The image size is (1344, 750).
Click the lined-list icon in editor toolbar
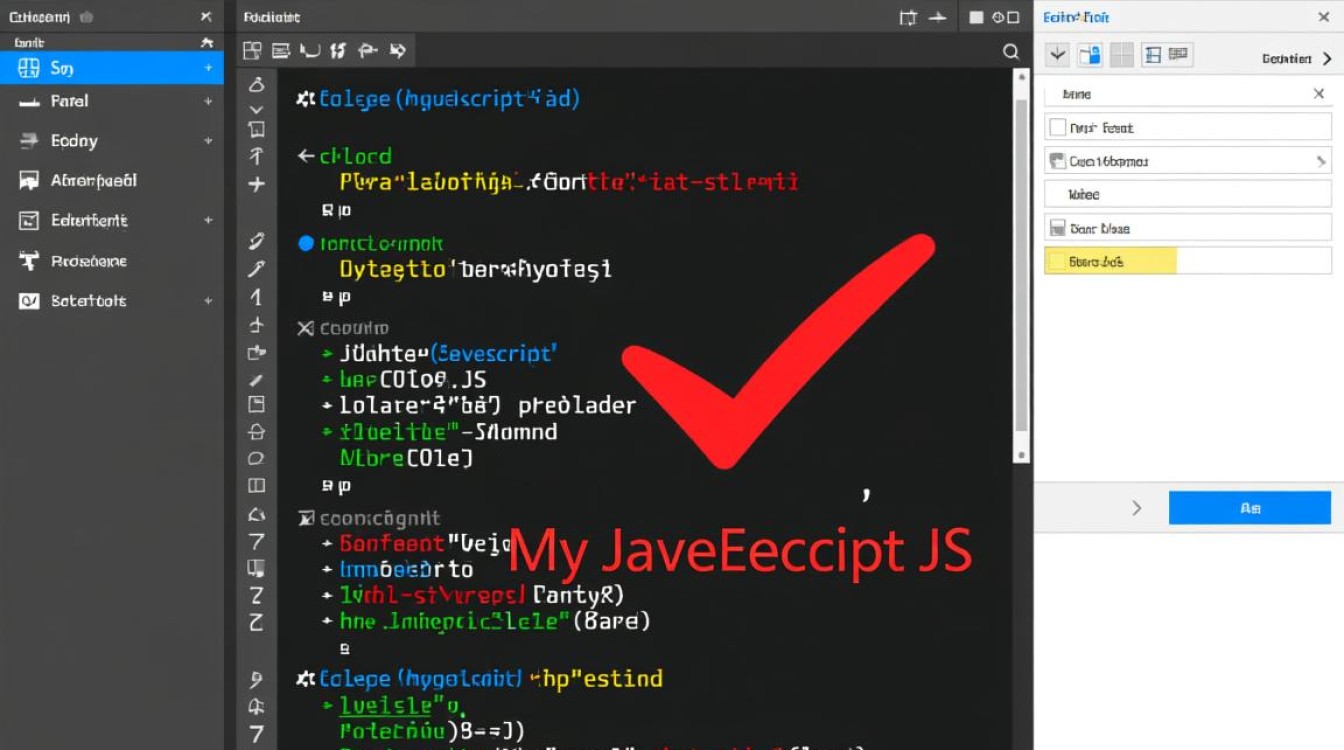click(x=281, y=51)
